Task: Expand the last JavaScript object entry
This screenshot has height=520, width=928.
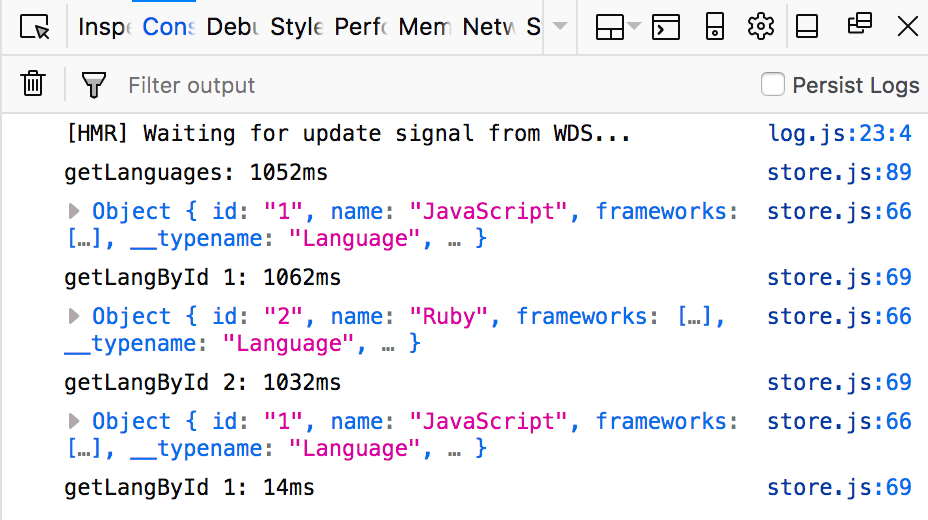Action: coord(74,421)
